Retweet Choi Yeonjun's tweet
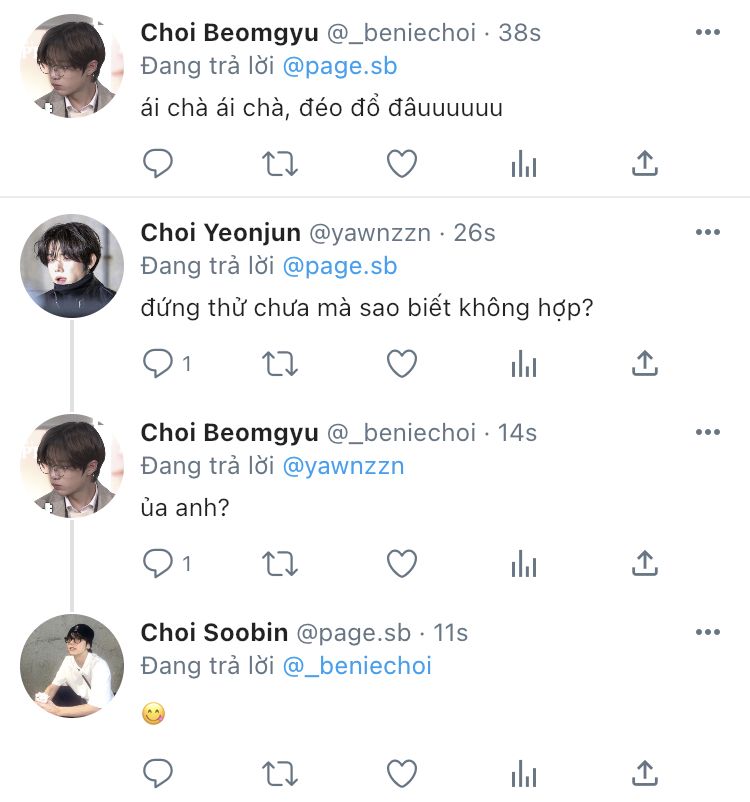 tap(280, 364)
